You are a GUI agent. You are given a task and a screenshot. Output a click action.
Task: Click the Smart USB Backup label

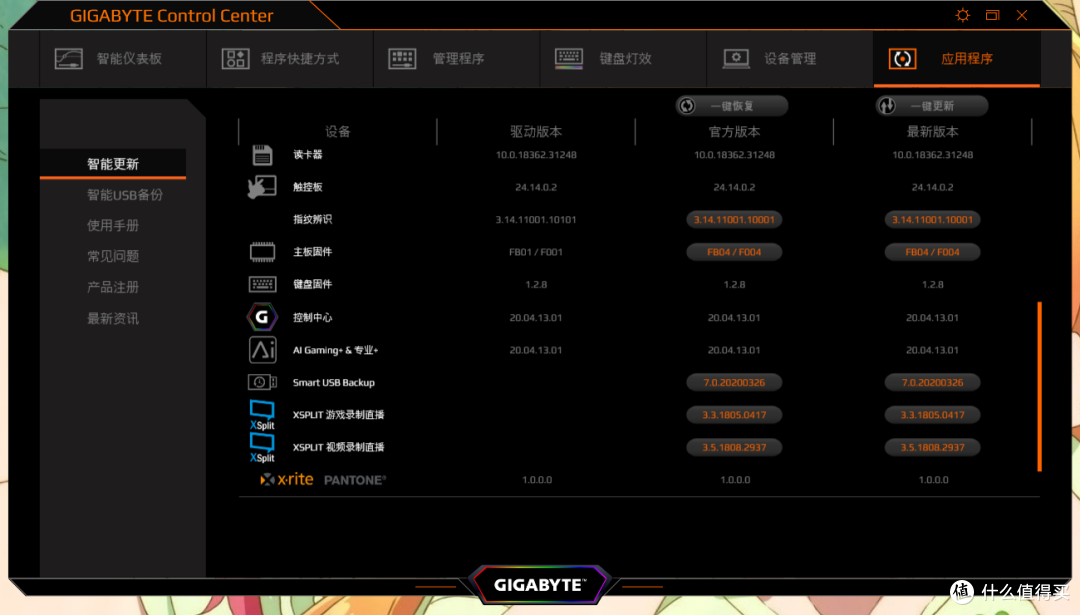[x=334, y=382]
